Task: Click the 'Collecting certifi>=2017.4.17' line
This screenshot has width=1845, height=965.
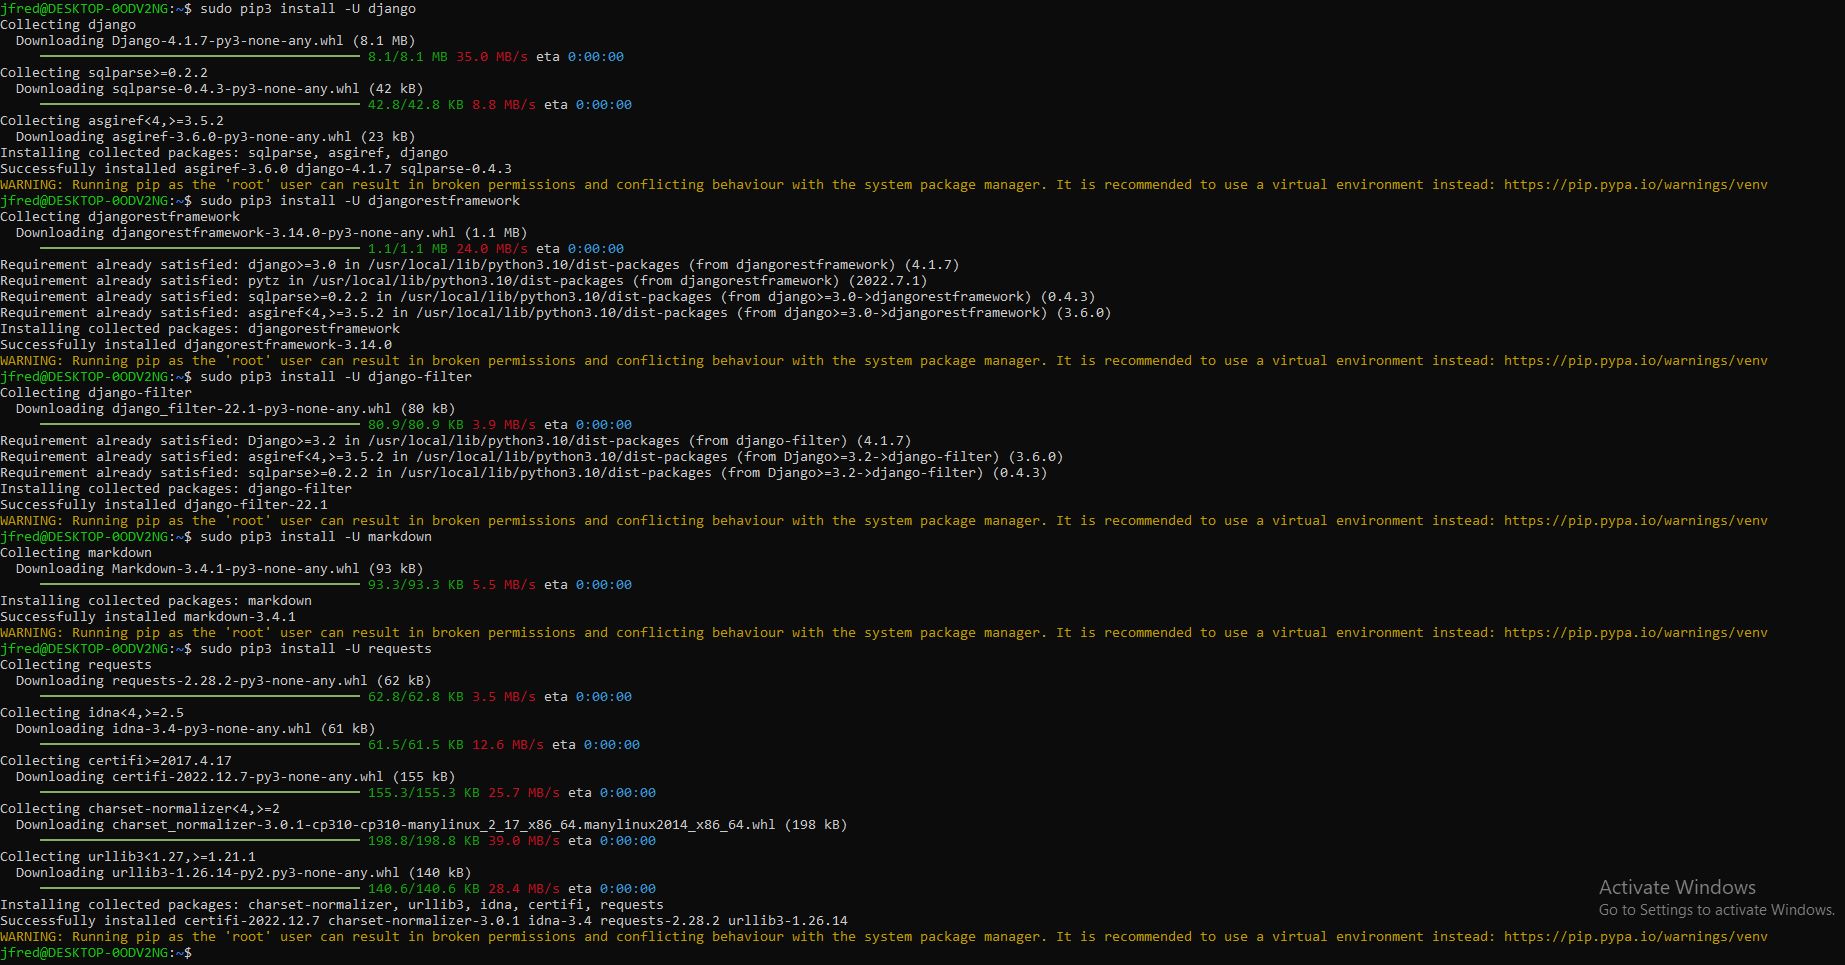Action: point(115,760)
